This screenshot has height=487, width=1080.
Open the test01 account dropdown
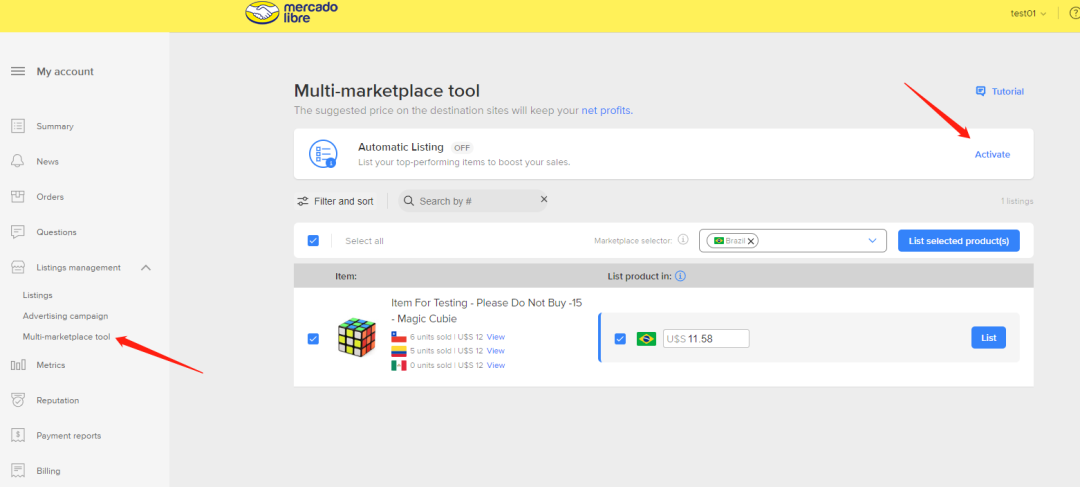[1029, 13]
